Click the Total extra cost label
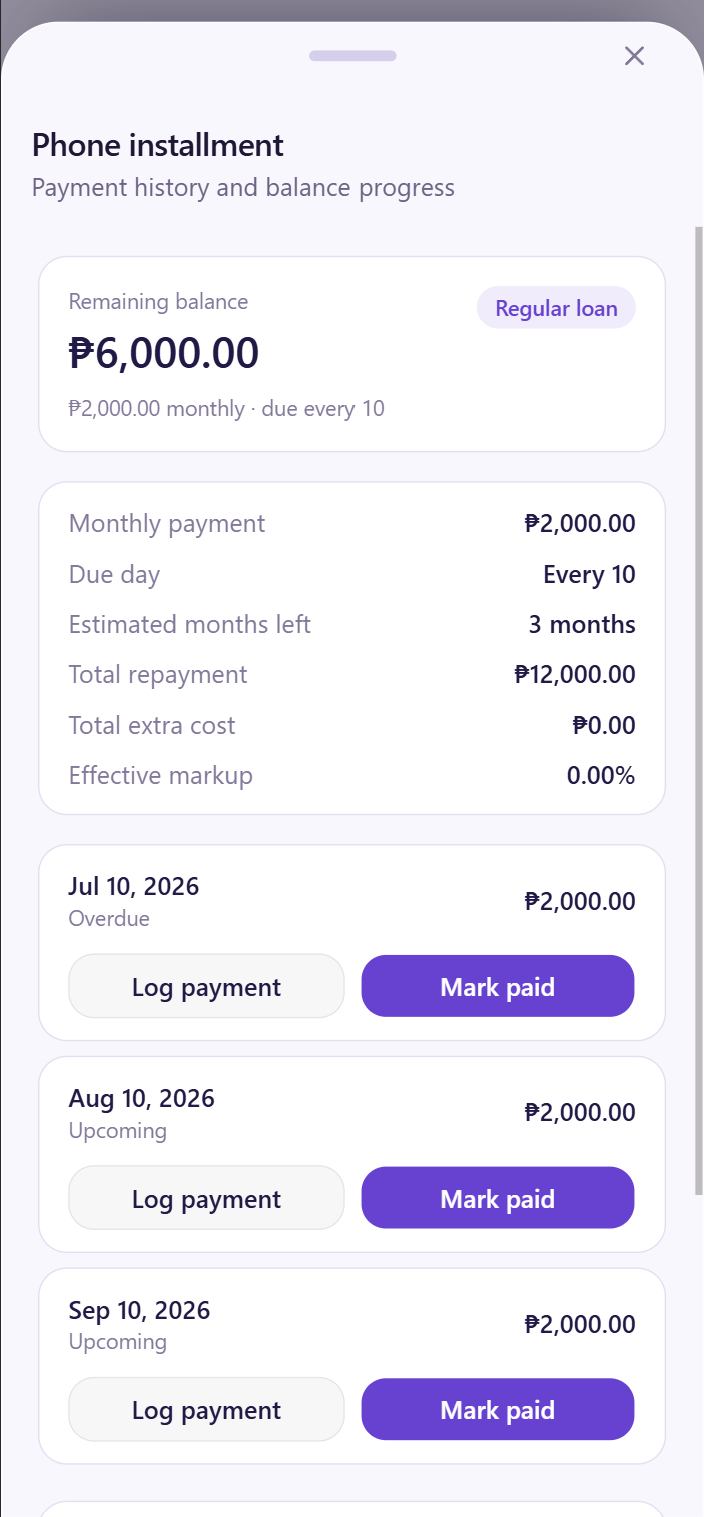Image resolution: width=705 pixels, height=1517 pixels. (152, 725)
